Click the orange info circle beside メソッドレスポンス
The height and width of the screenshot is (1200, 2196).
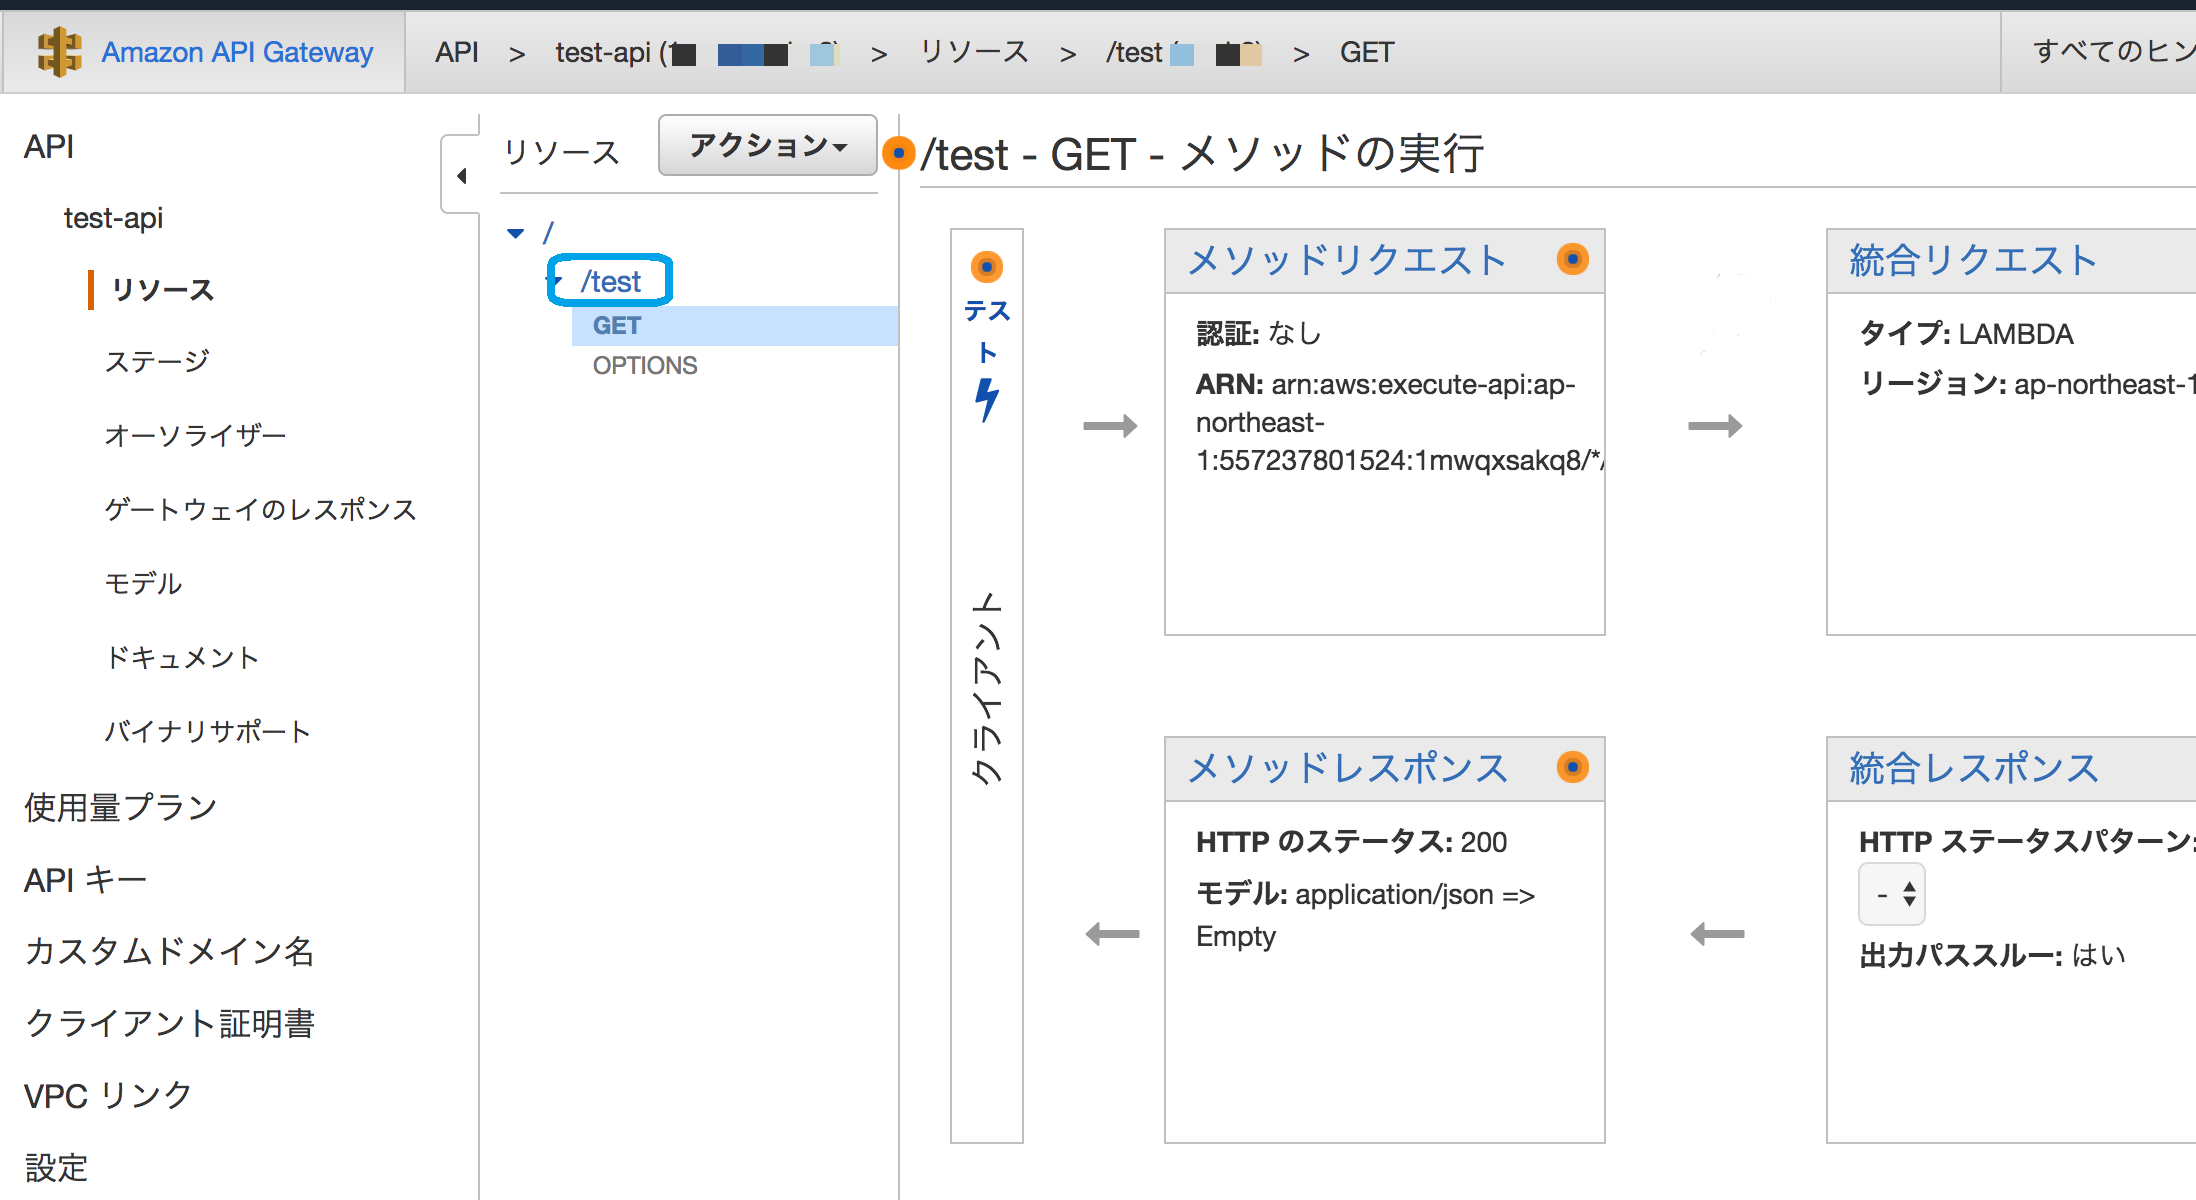[x=1572, y=768]
